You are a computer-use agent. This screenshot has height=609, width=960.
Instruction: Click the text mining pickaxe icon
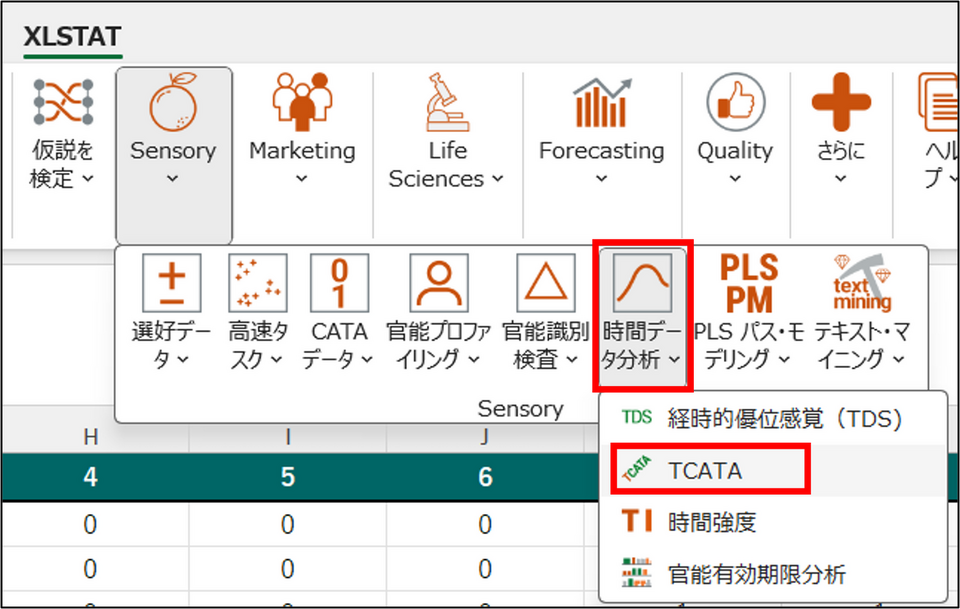coord(862,283)
